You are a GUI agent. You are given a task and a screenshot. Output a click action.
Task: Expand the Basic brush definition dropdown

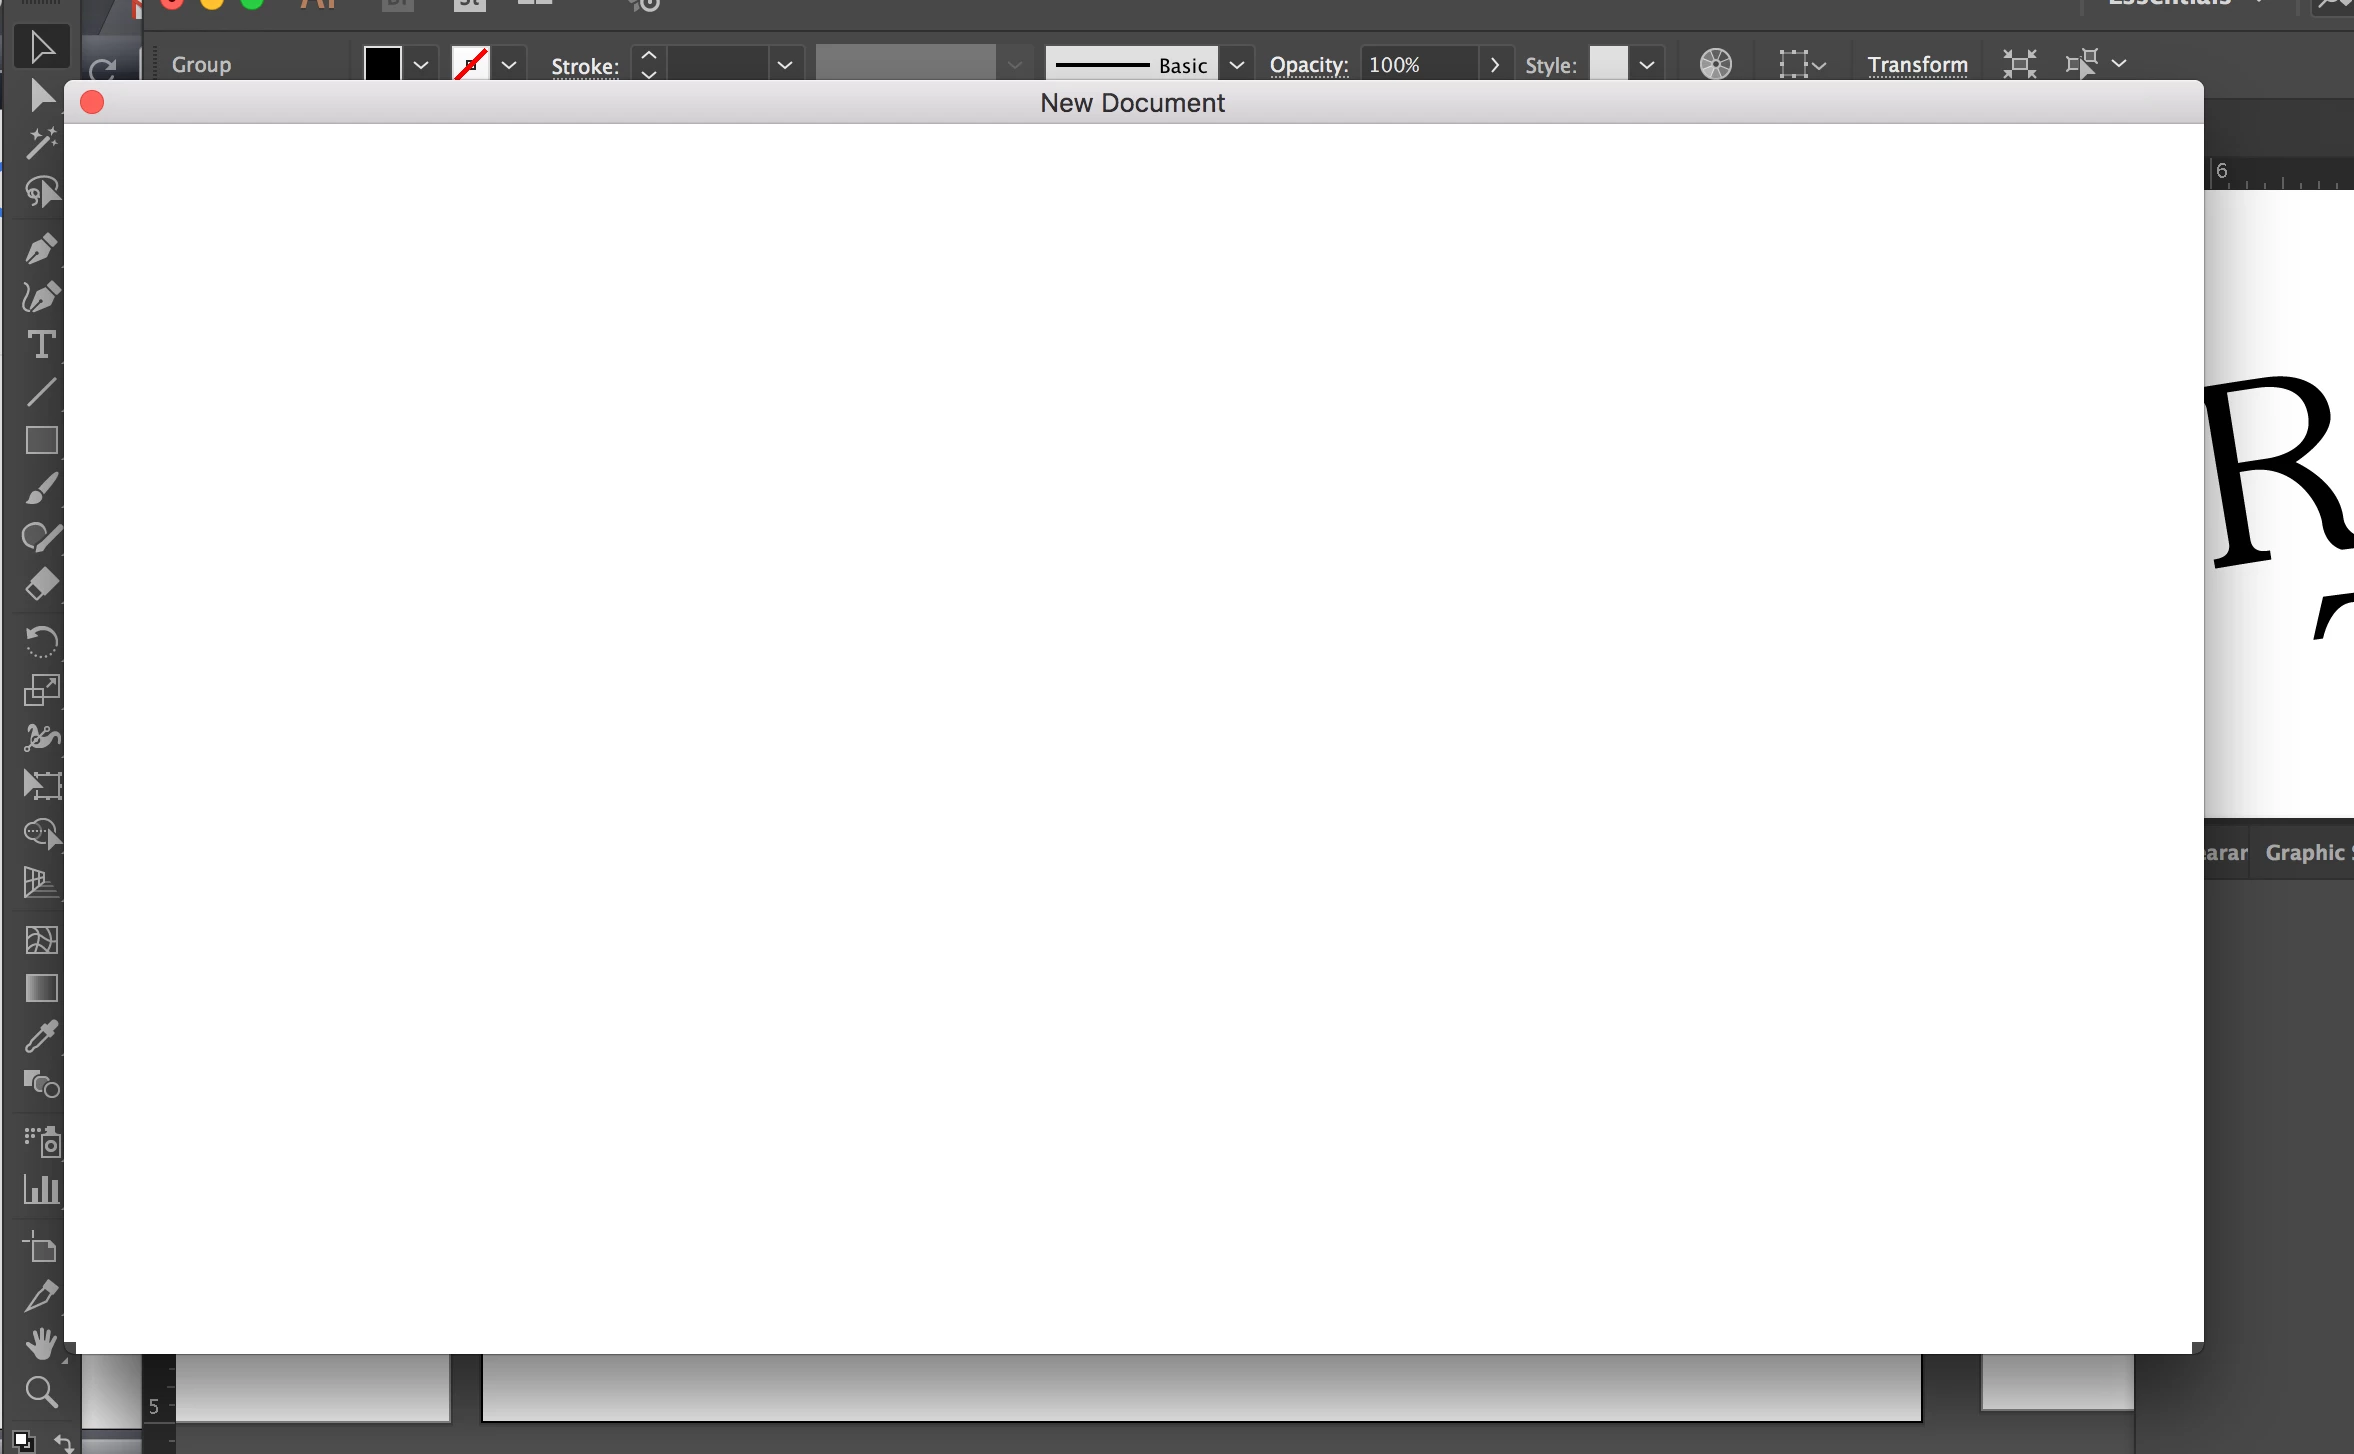coord(1237,65)
